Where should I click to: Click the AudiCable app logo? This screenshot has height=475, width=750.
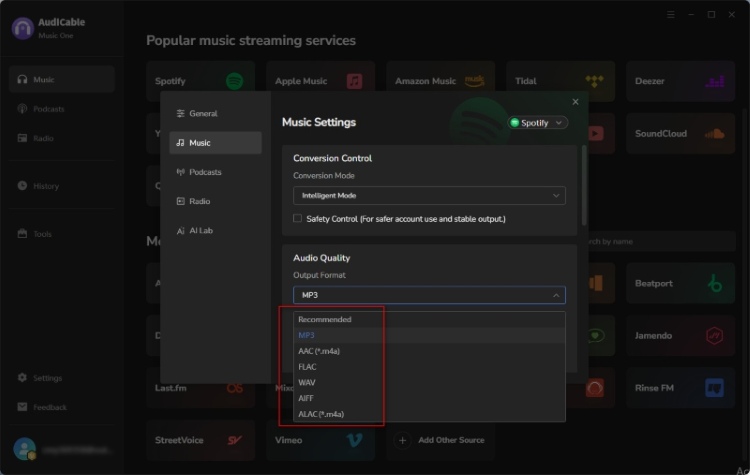pos(22,28)
